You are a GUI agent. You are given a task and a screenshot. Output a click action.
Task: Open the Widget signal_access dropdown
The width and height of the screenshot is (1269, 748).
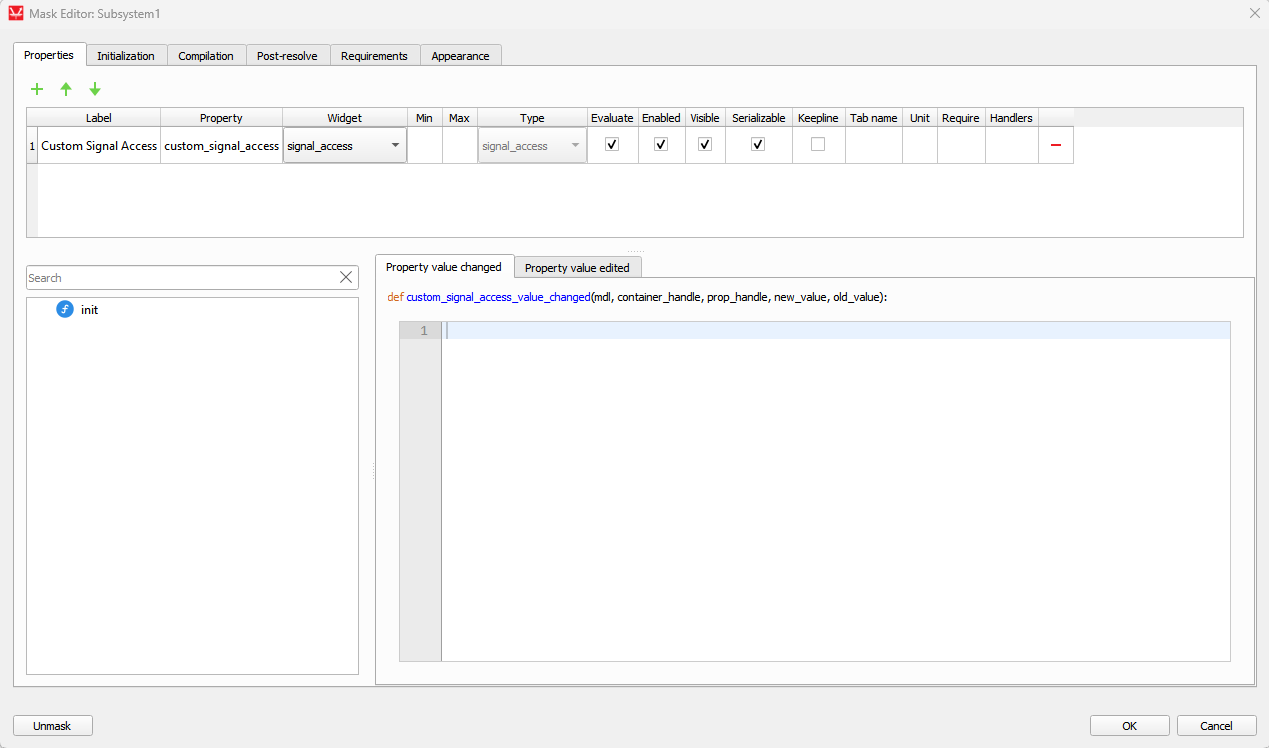[344, 146]
